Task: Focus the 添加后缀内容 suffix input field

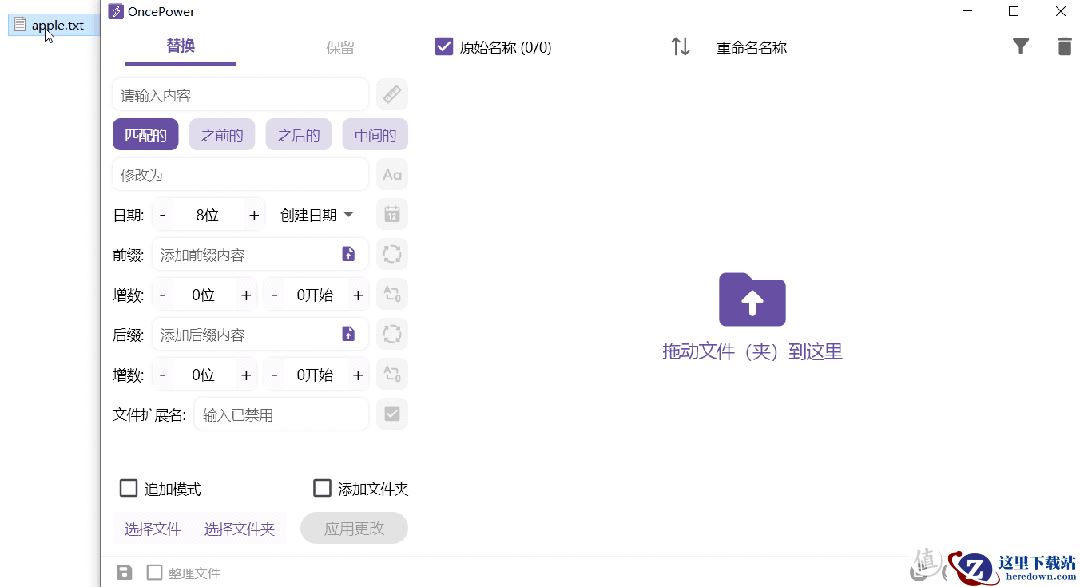Action: point(260,334)
